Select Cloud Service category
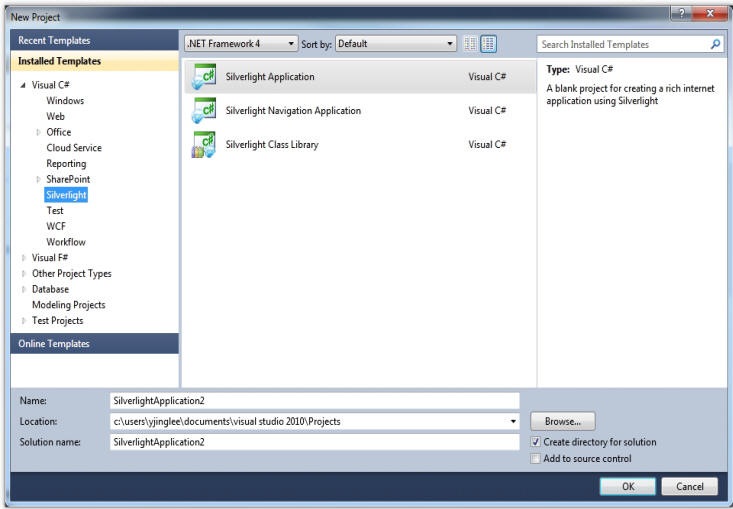 [x=74, y=148]
